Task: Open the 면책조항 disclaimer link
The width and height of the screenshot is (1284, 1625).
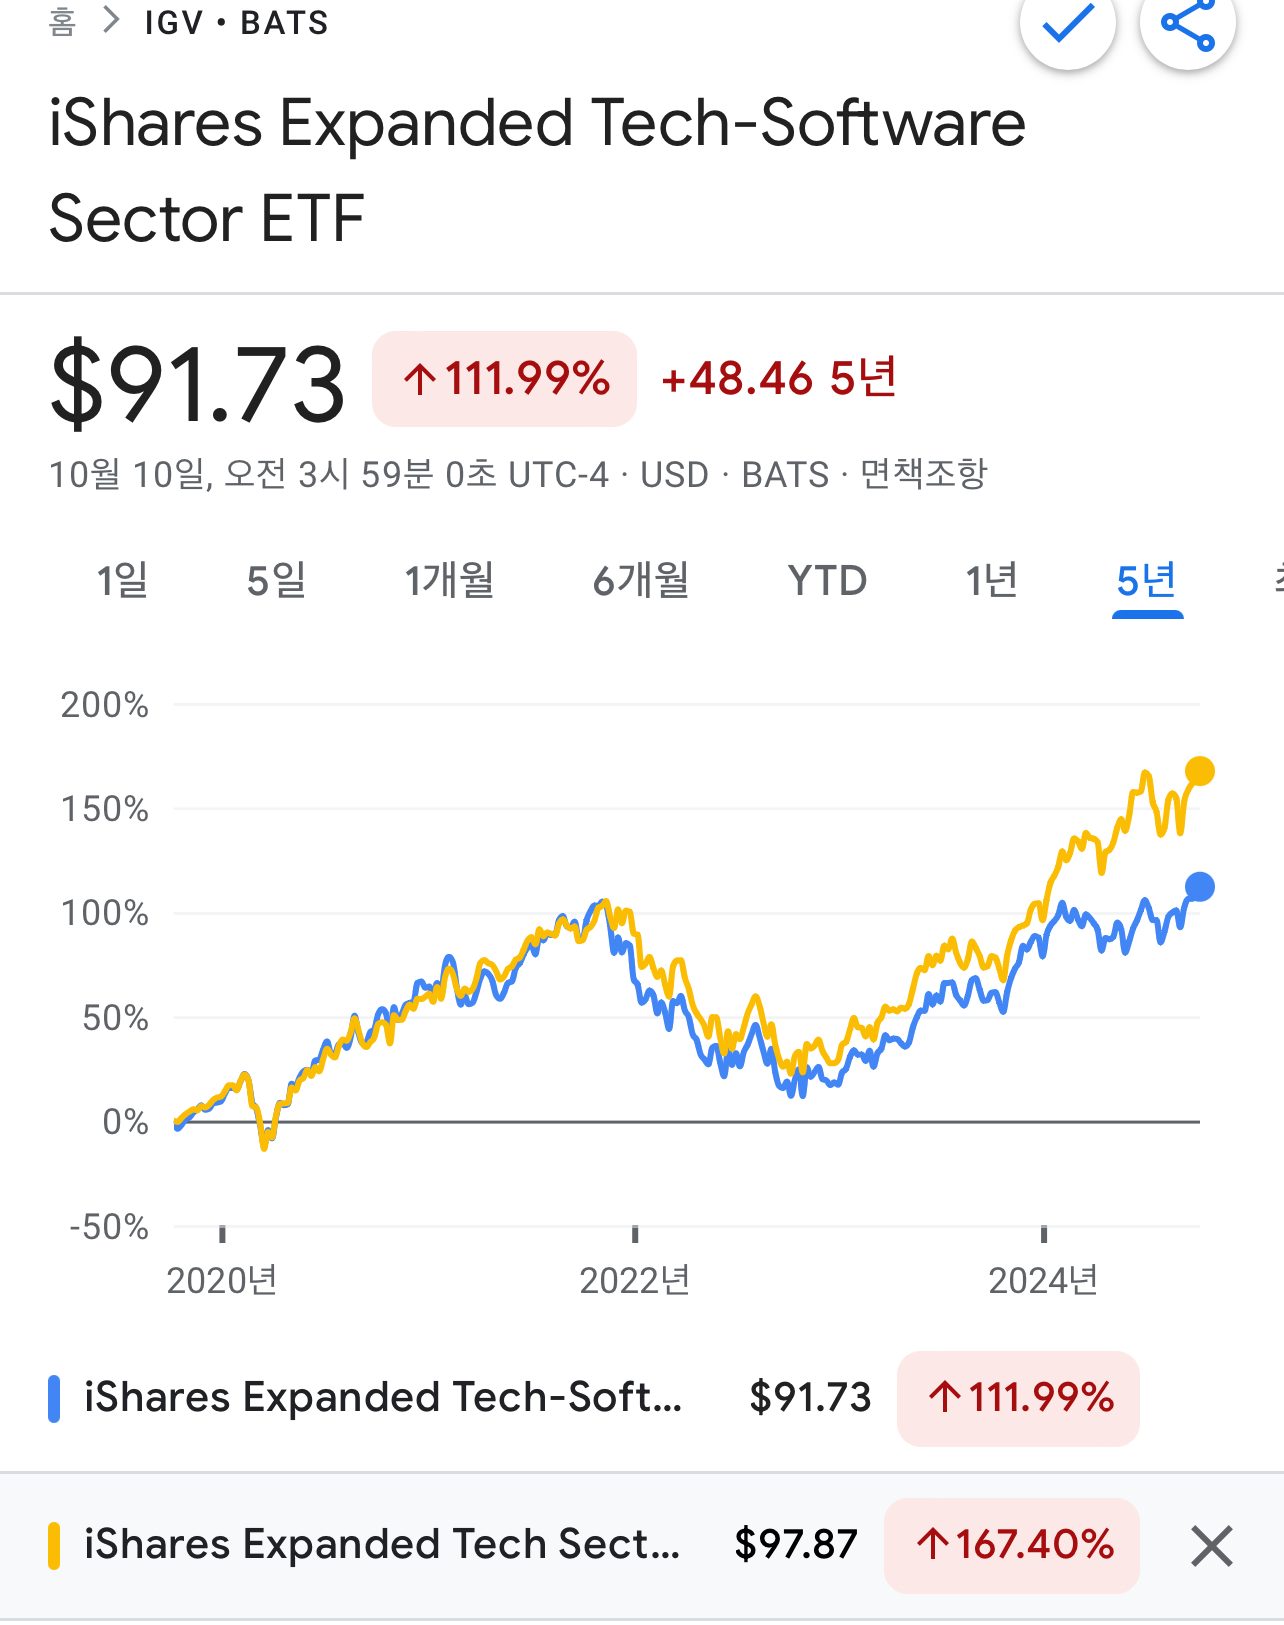Action: 923,473
